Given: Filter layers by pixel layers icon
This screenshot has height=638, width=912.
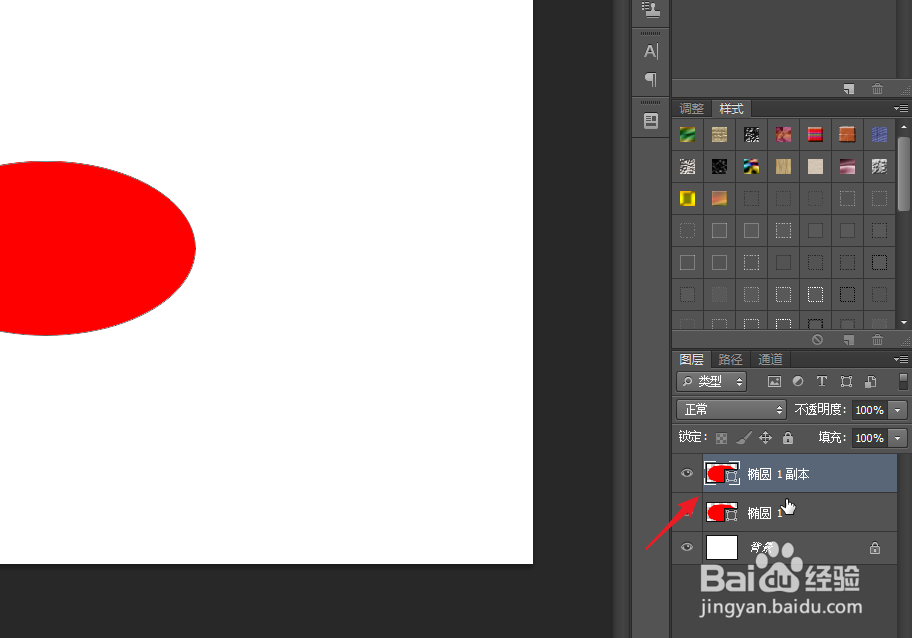Looking at the screenshot, I should [774, 382].
